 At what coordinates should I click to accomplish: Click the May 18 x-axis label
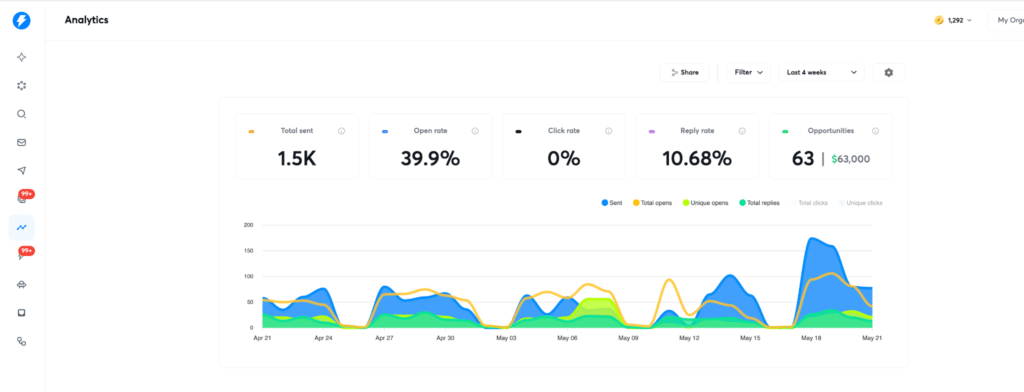pos(811,338)
